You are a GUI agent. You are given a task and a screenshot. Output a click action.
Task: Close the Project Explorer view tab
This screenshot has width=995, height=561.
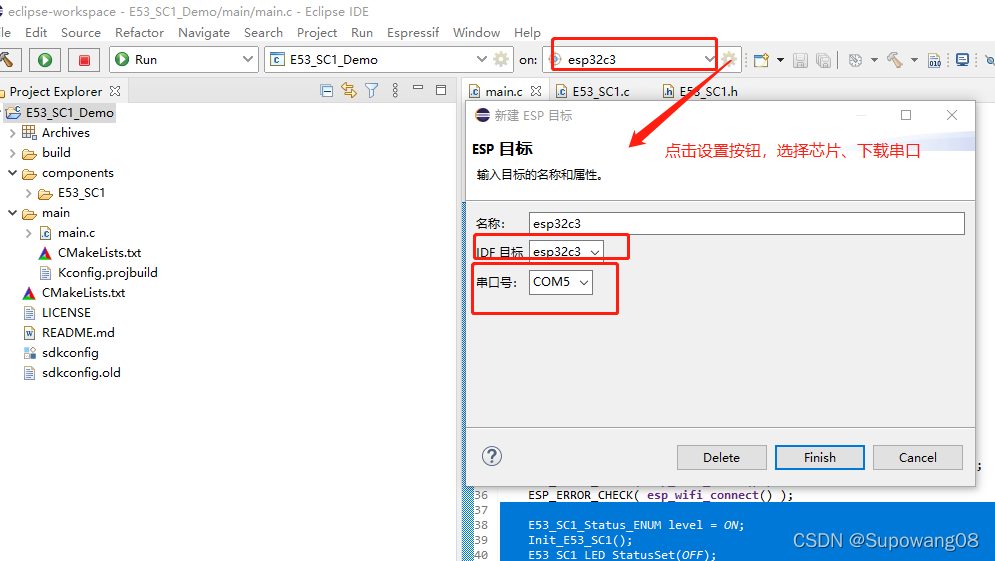(x=115, y=91)
